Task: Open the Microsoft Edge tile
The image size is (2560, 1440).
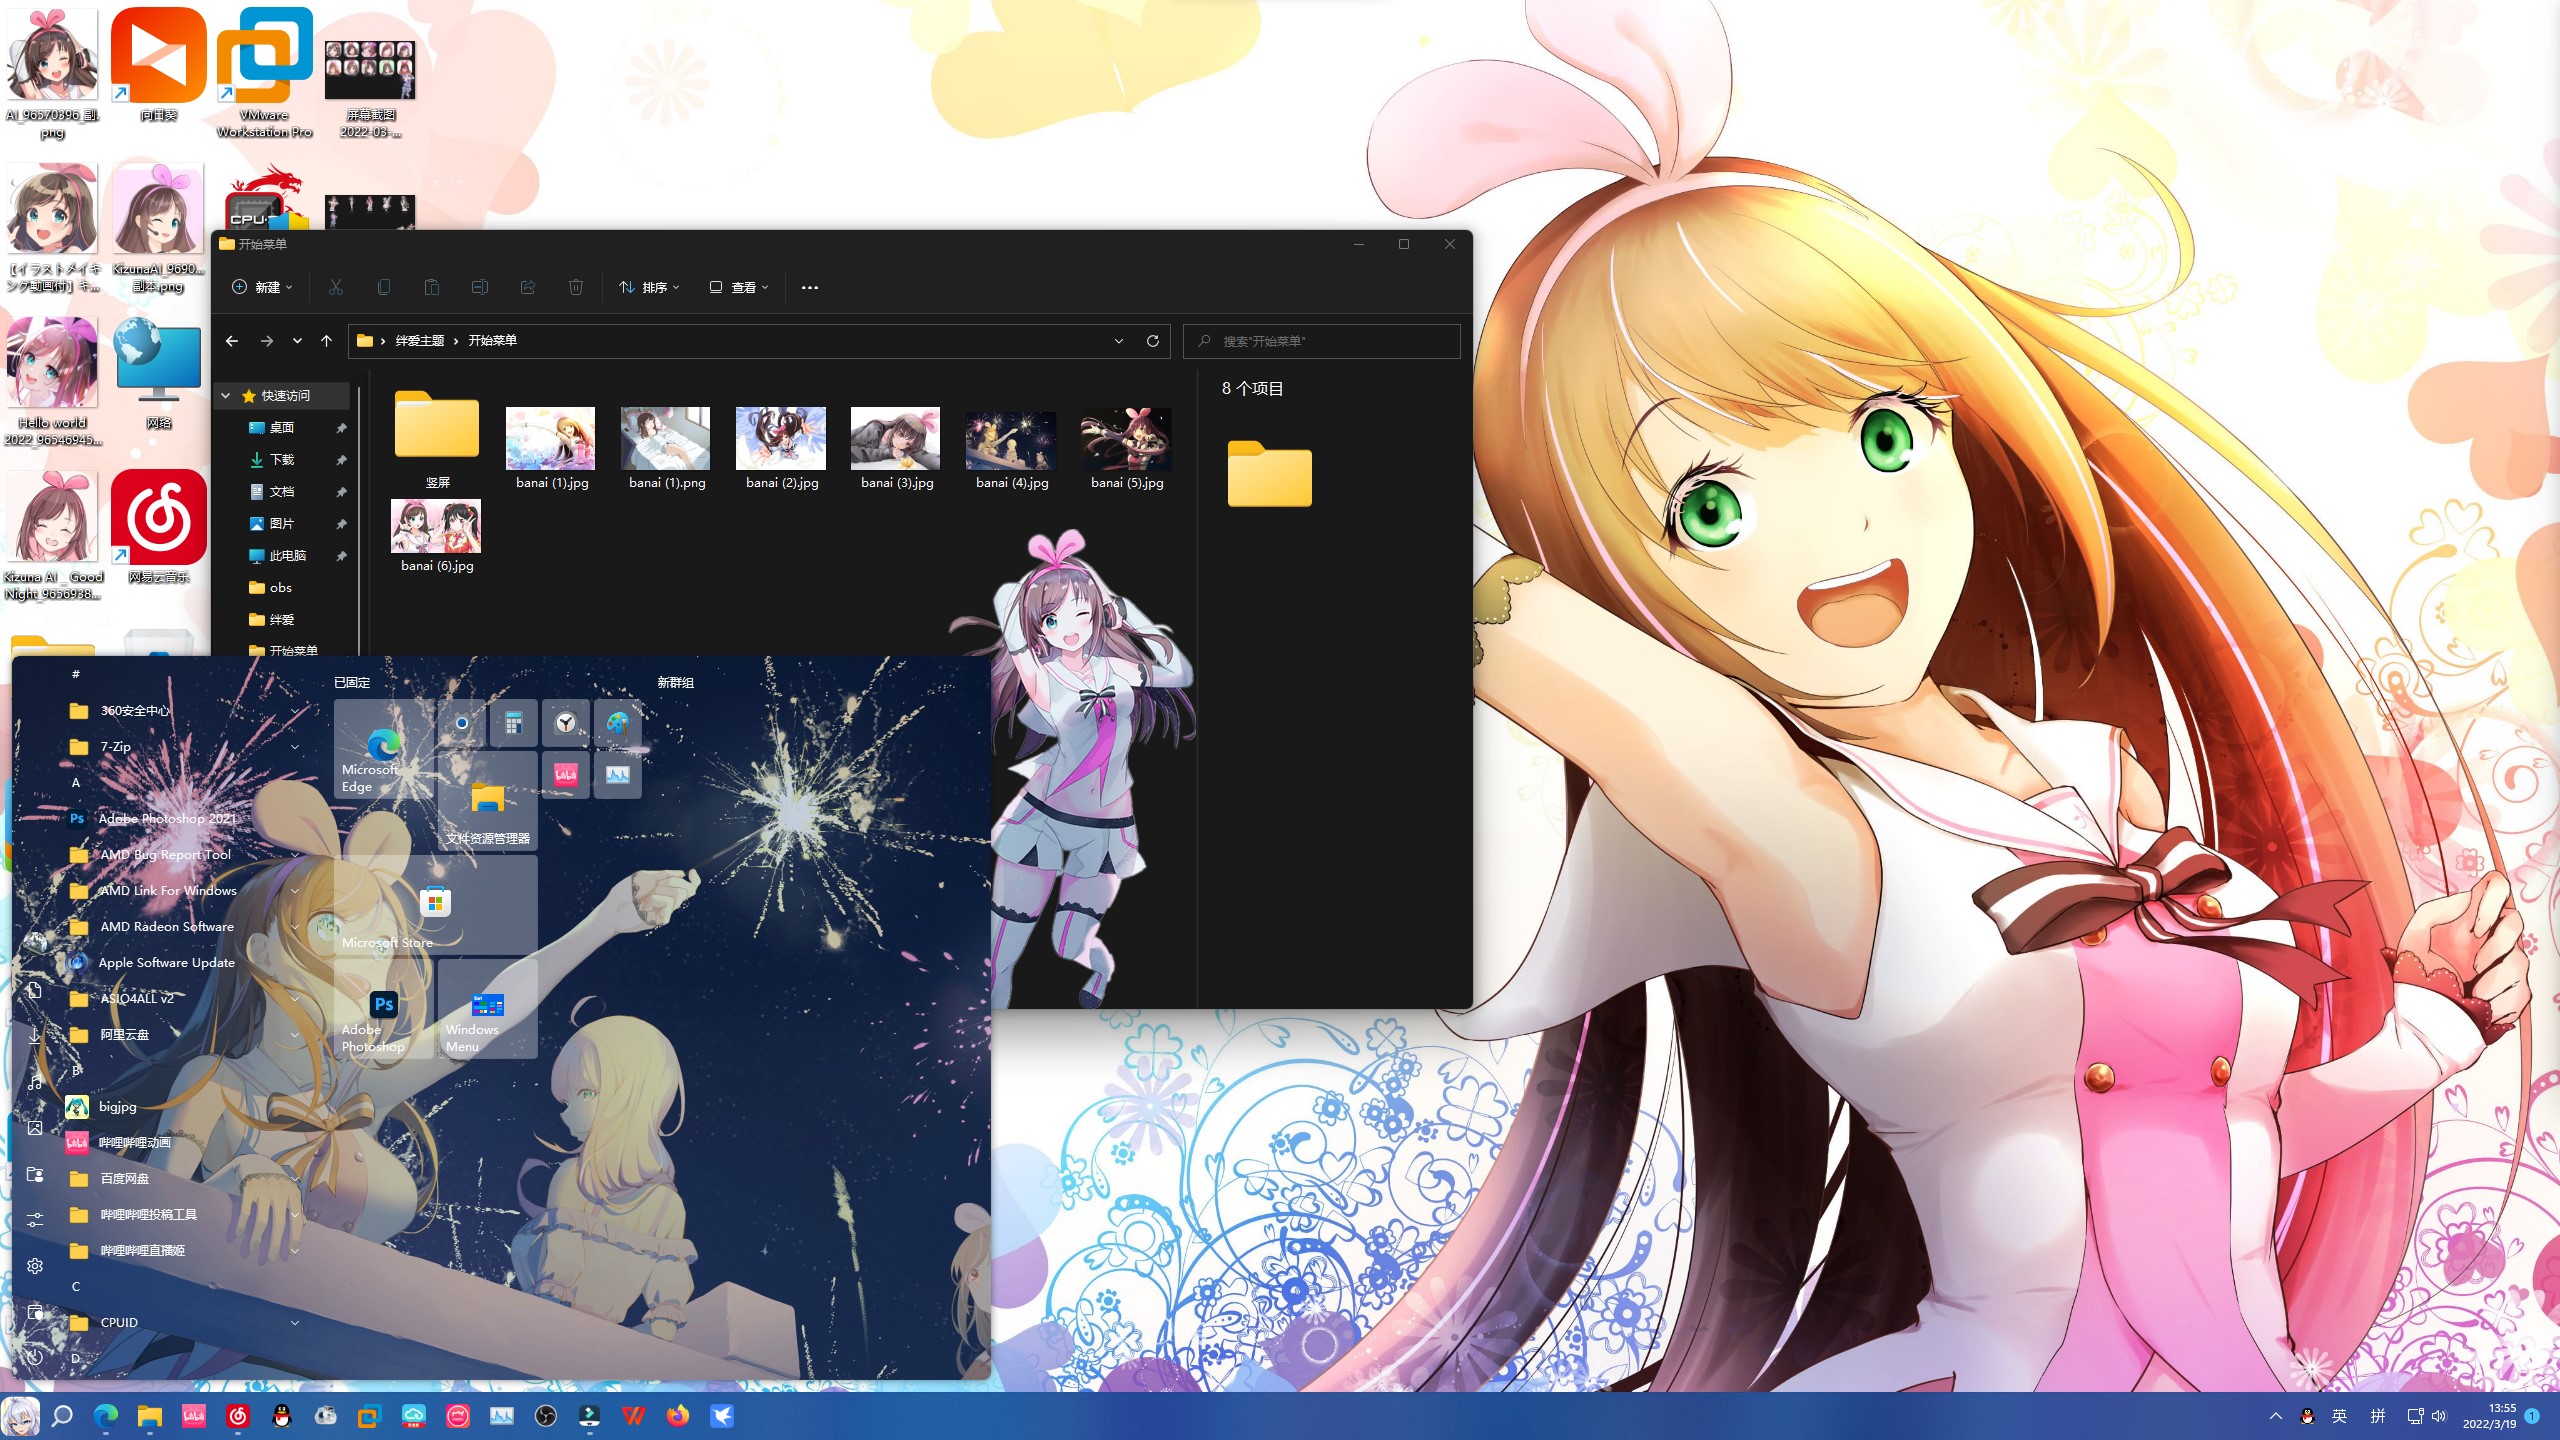Action: pyautogui.click(x=383, y=750)
